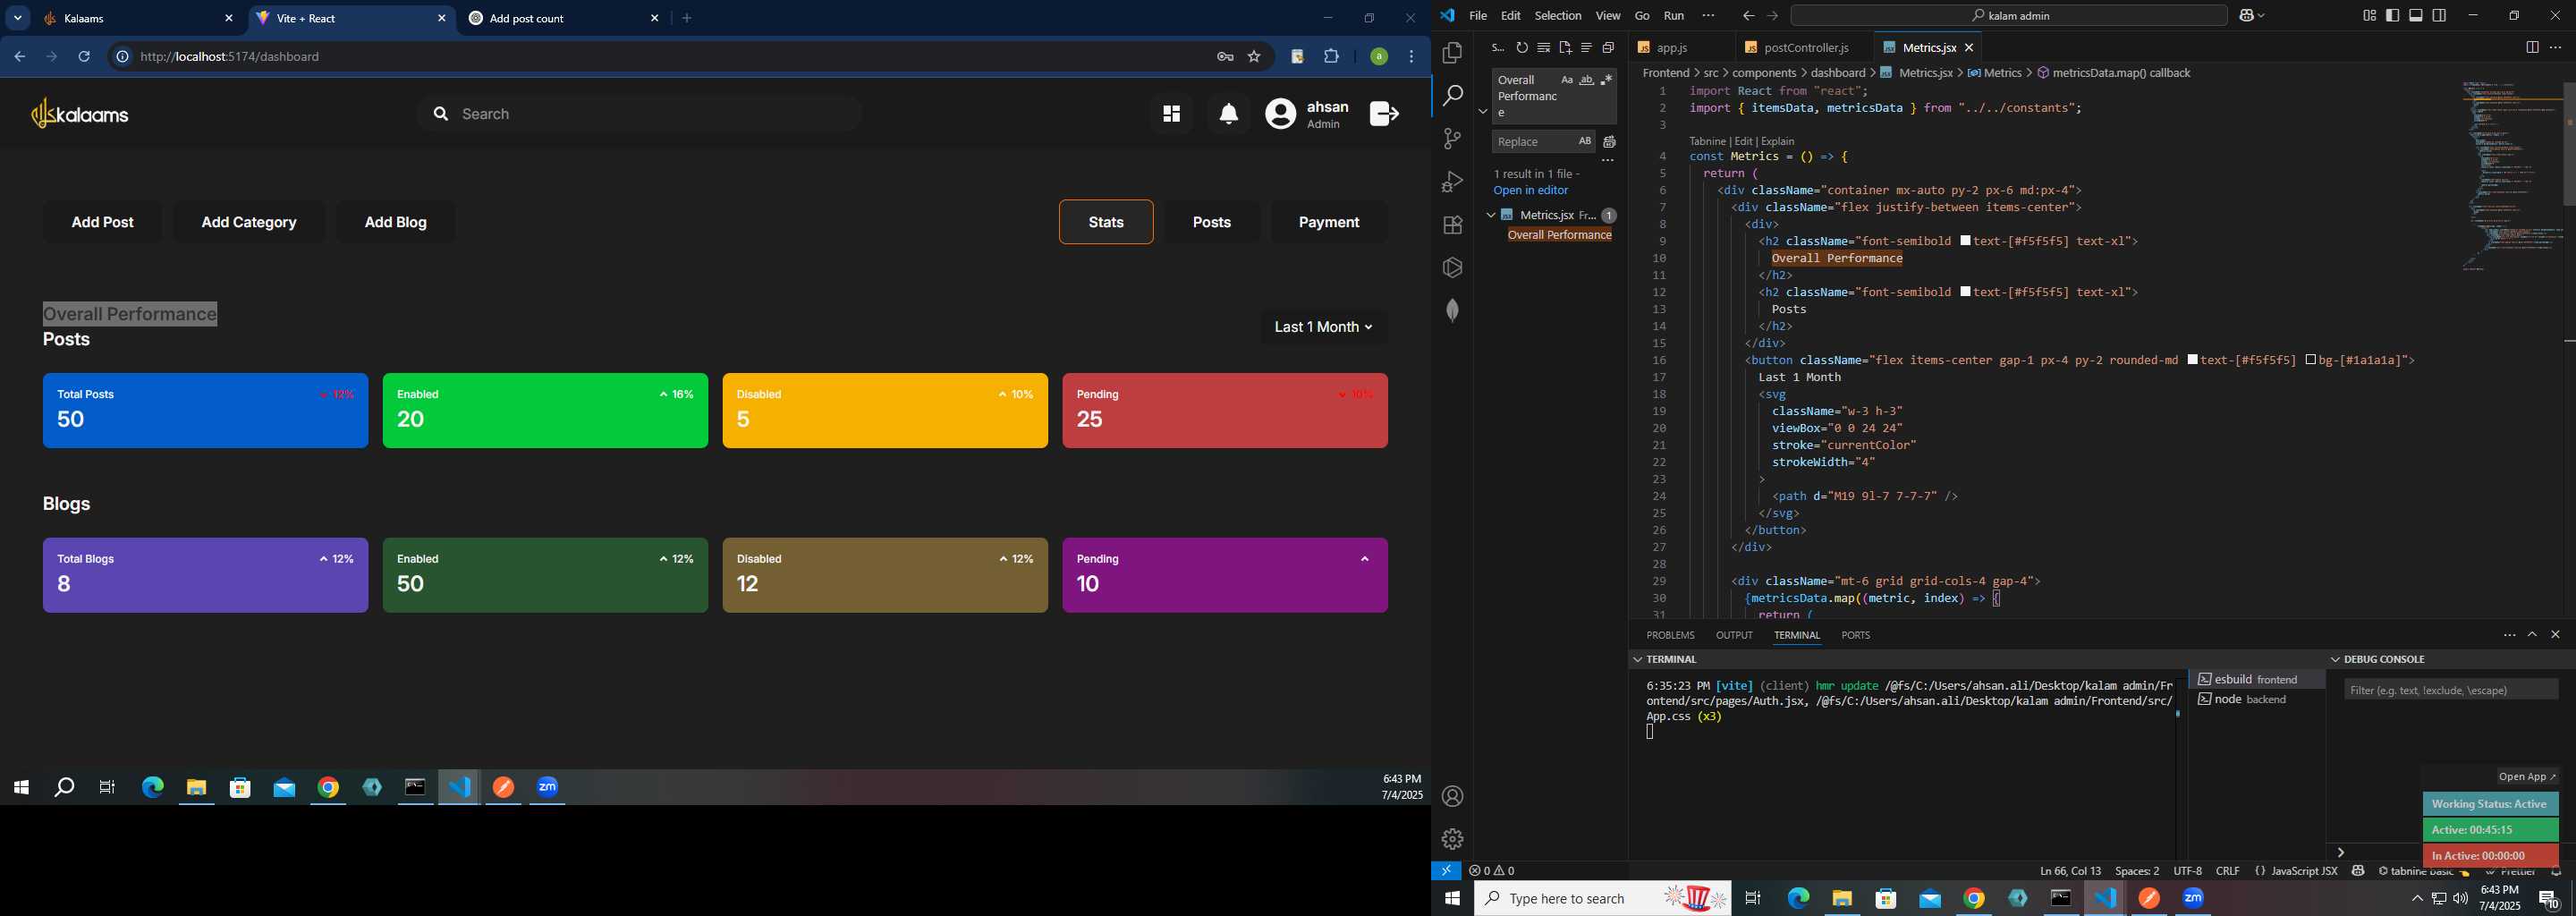Open errors and warnings in status bar
Viewport: 2576px width, 916px height.
(1492, 871)
